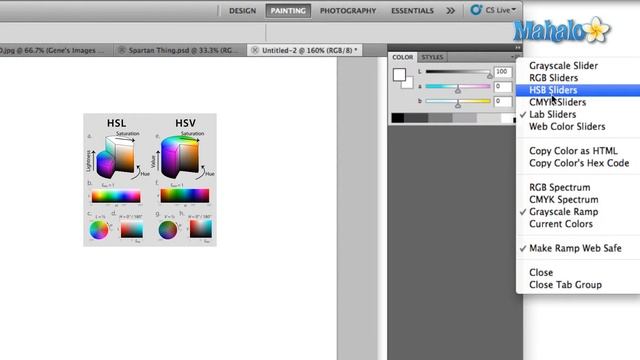This screenshot has height=360, width=640.
Task: Click Close Tab Group menu item
Action: [565, 285]
